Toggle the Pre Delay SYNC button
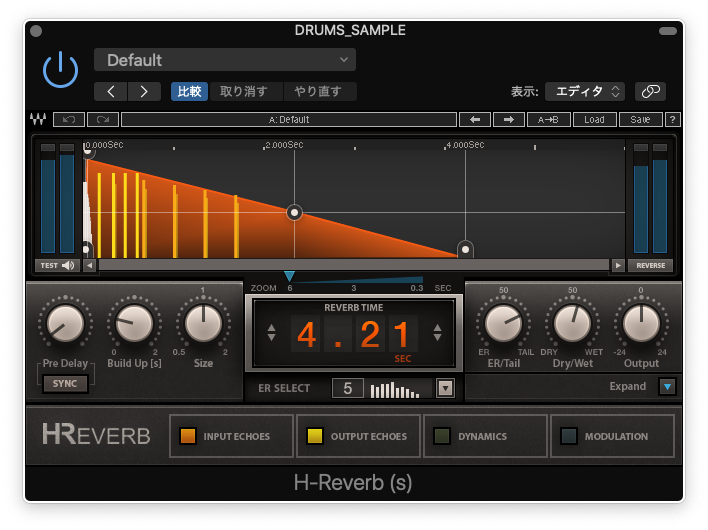Screen dimensions: 708x530 pos(65,384)
